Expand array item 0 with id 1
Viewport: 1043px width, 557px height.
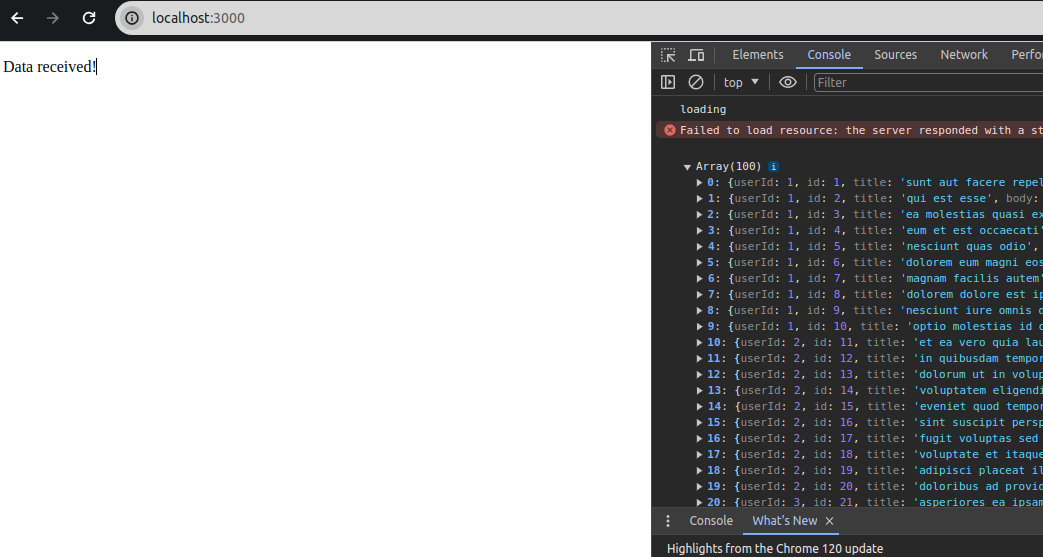point(700,182)
